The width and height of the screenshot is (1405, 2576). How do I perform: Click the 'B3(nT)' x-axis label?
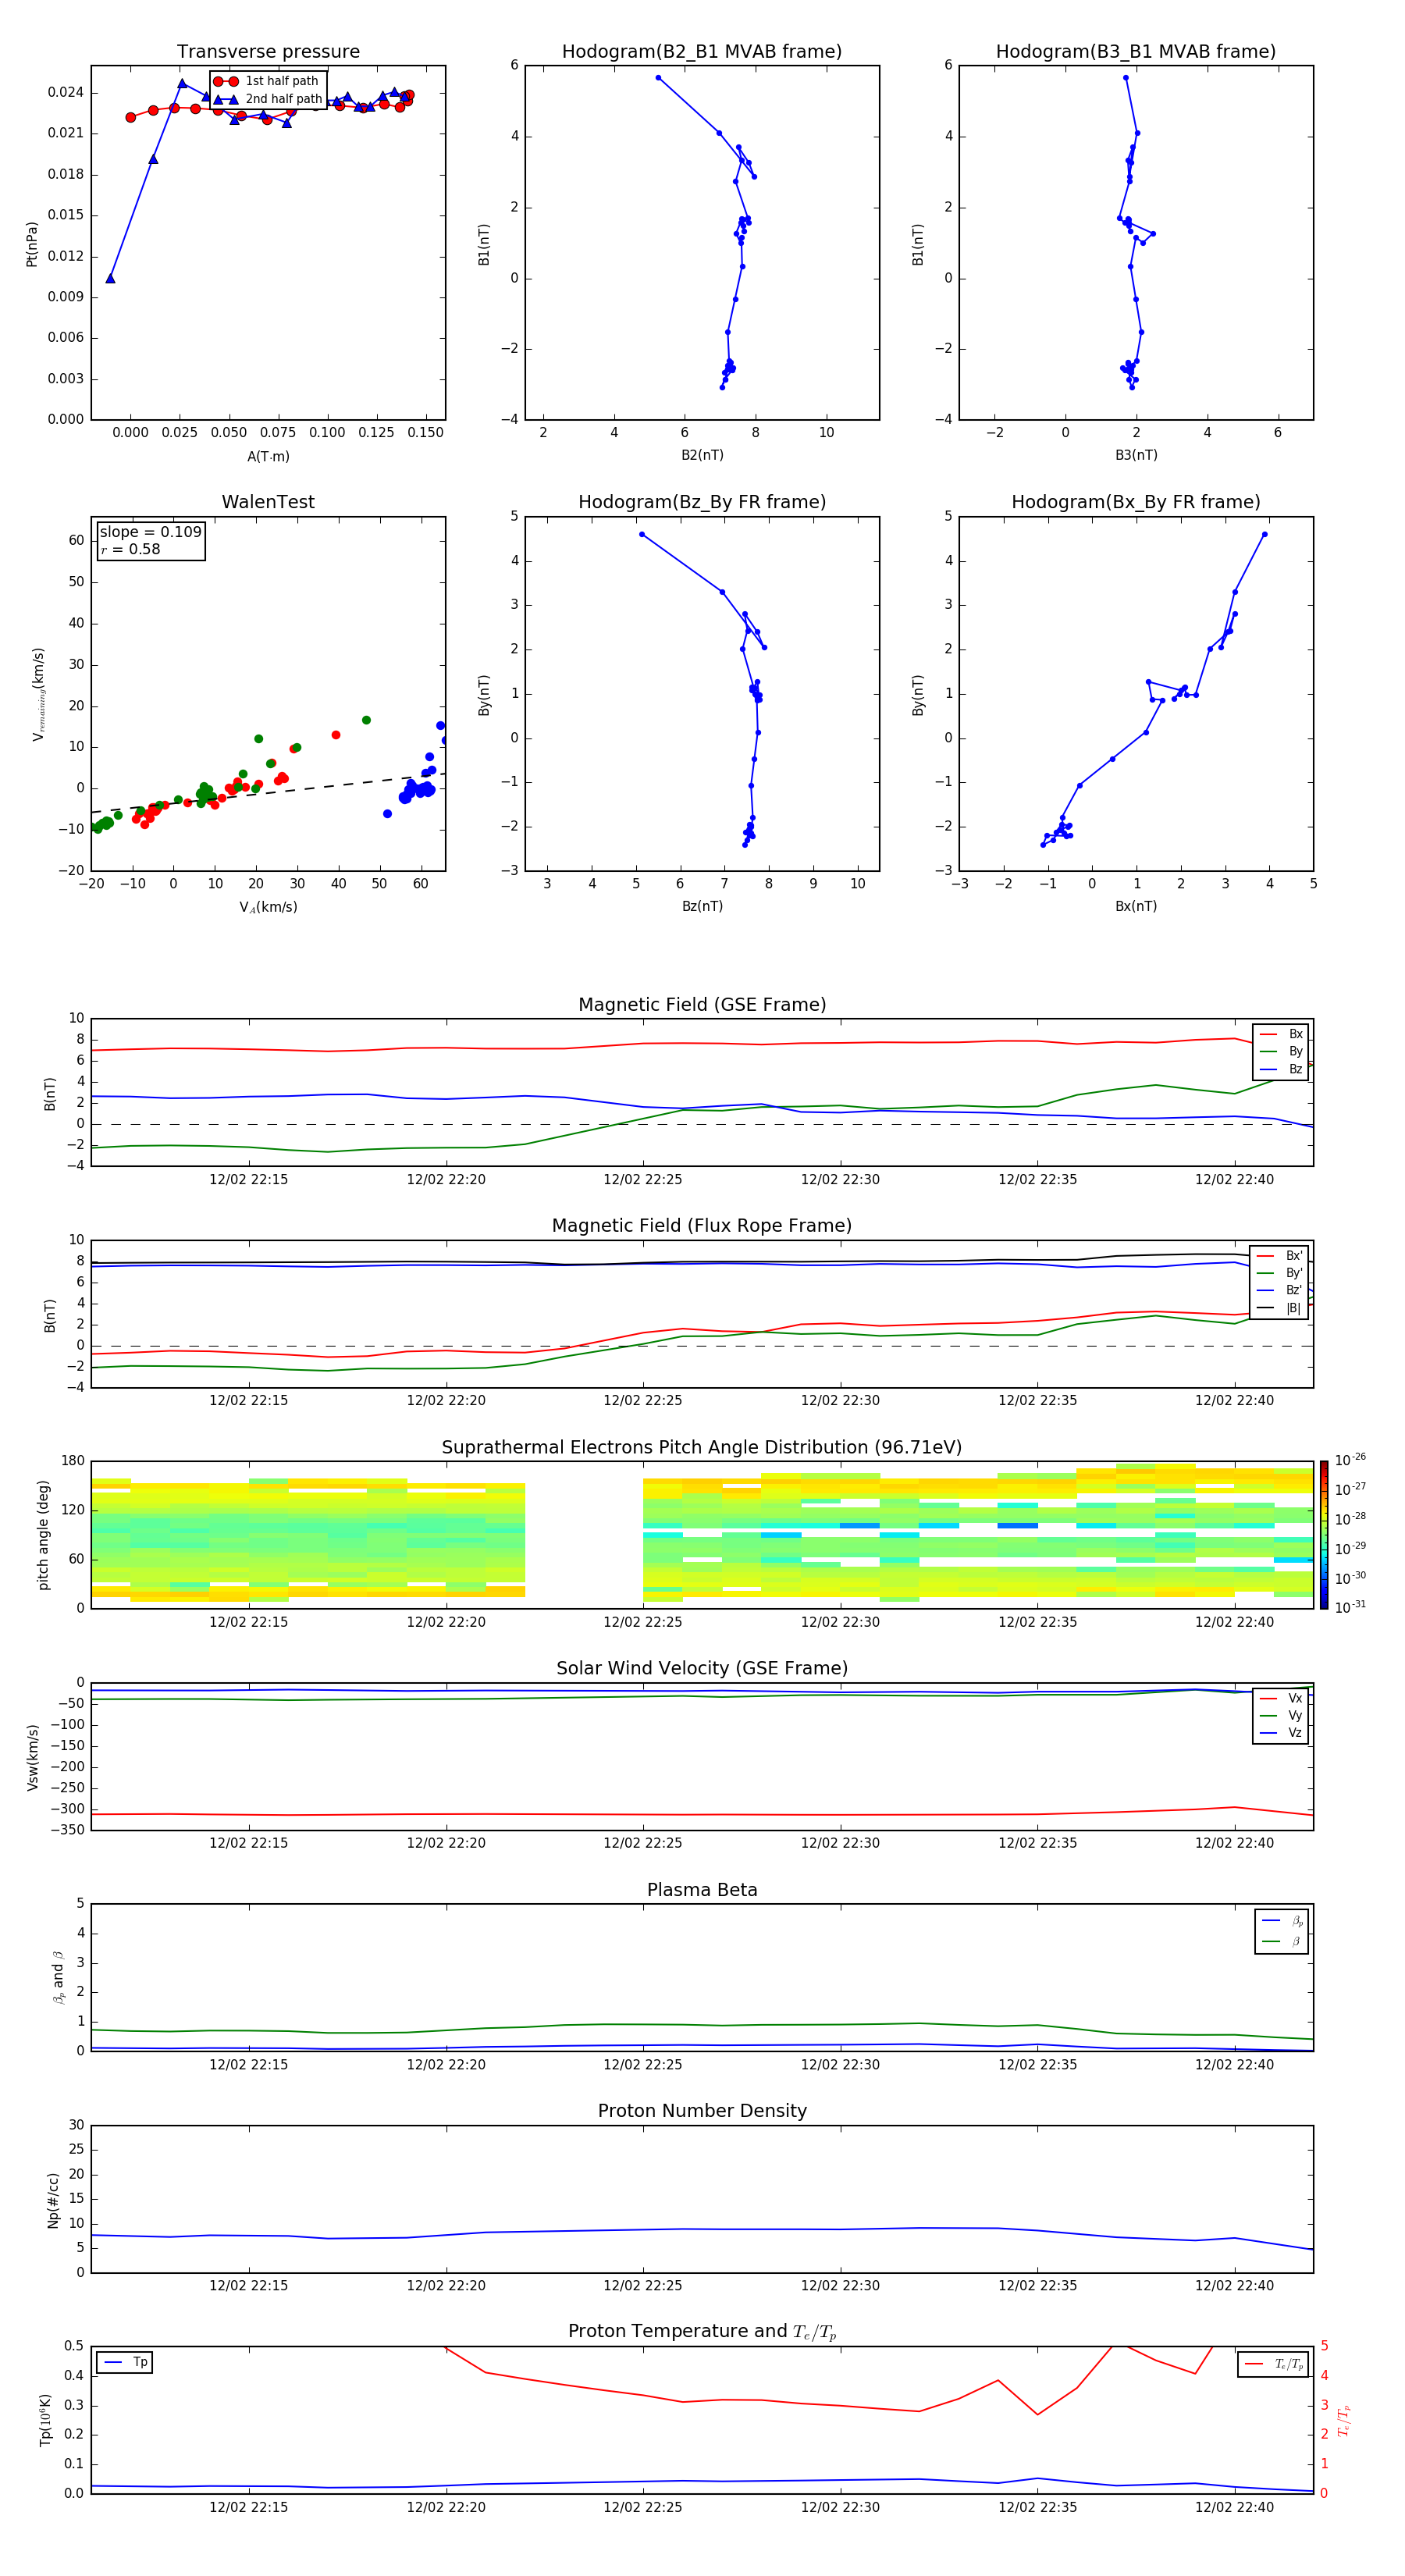pos(1136,456)
